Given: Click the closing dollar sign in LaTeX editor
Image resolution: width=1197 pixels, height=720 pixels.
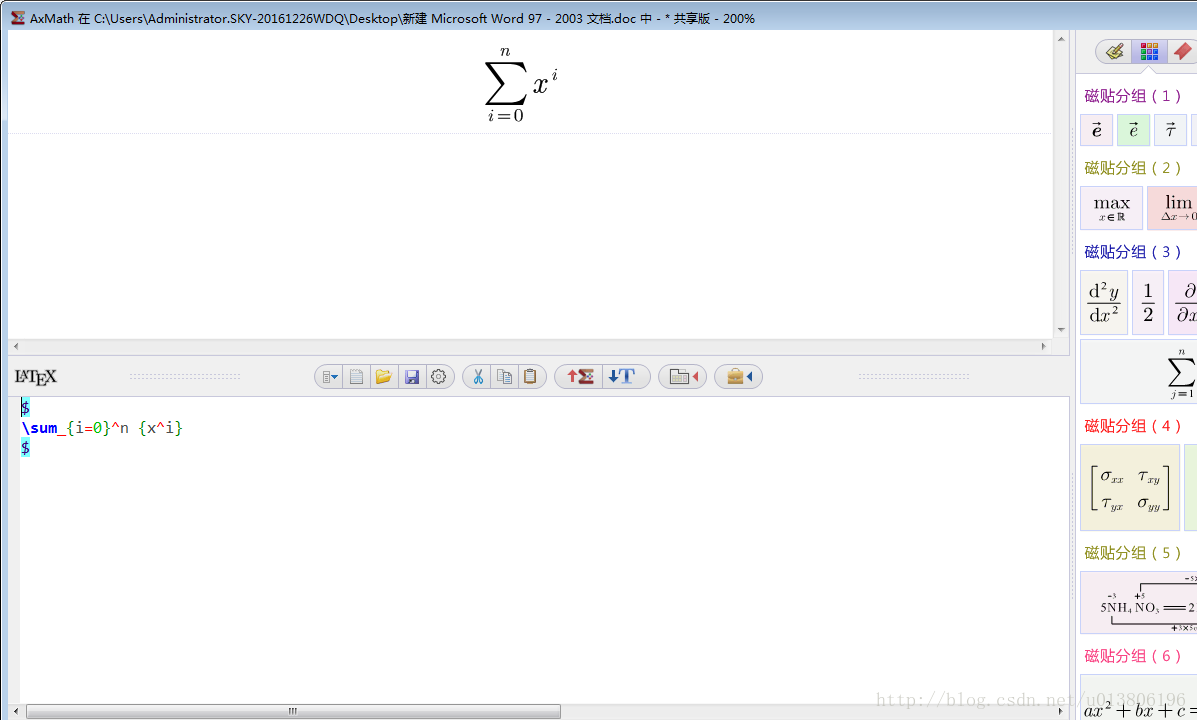Looking at the screenshot, I should click(25, 448).
